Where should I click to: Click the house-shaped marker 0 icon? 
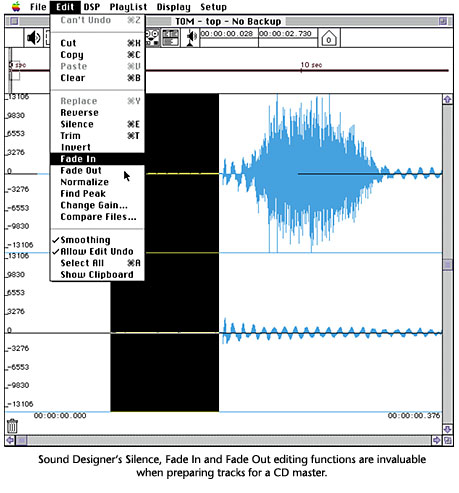click(329, 38)
